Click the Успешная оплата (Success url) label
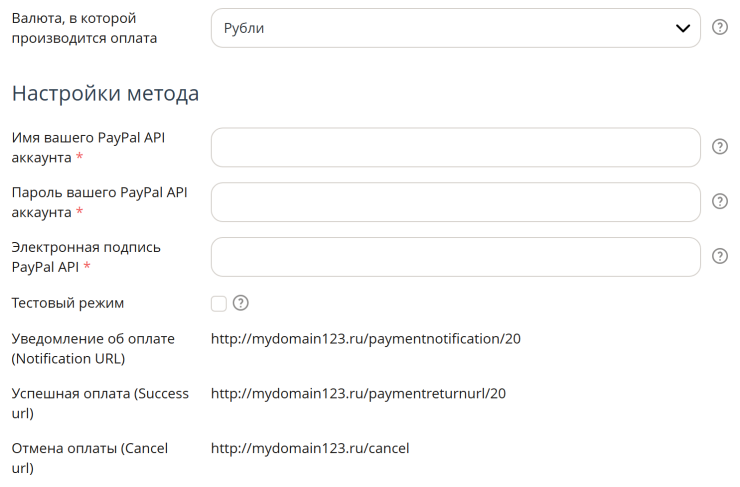740x487 pixels. [x=100, y=403]
